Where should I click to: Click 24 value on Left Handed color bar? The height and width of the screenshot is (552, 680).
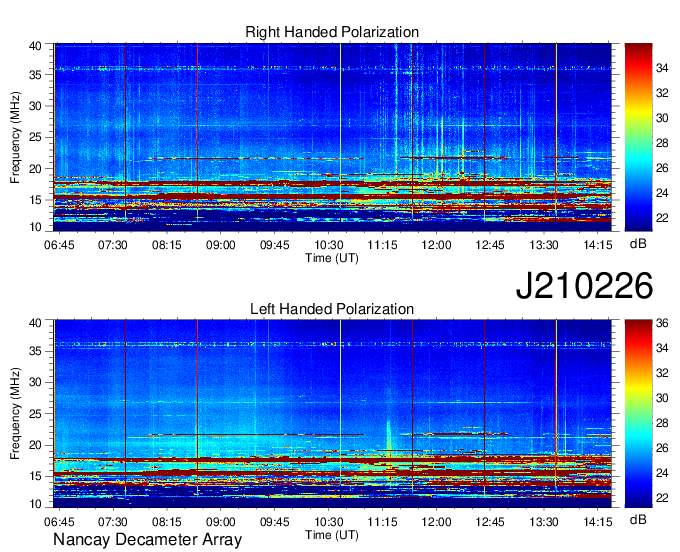[x=662, y=473]
